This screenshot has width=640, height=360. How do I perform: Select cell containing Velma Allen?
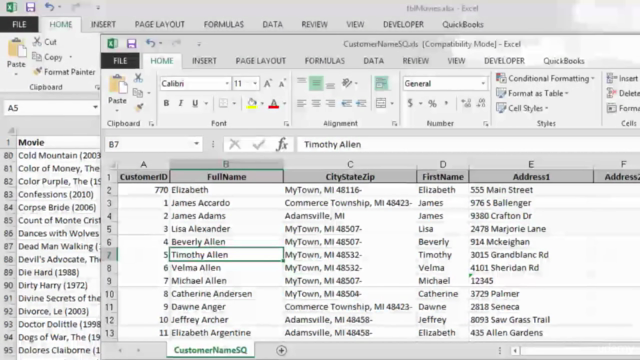click(226, 268)
